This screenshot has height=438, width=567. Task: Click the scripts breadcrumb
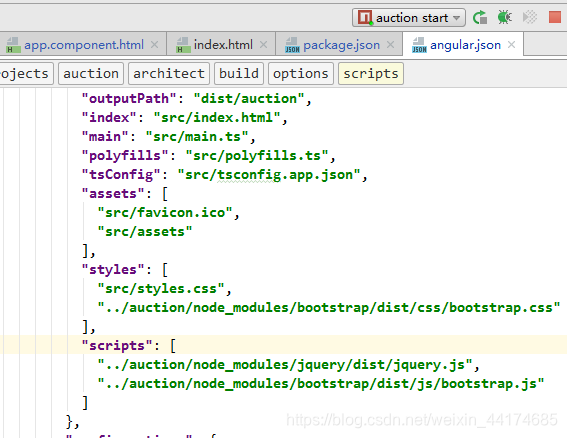(371, 73)
